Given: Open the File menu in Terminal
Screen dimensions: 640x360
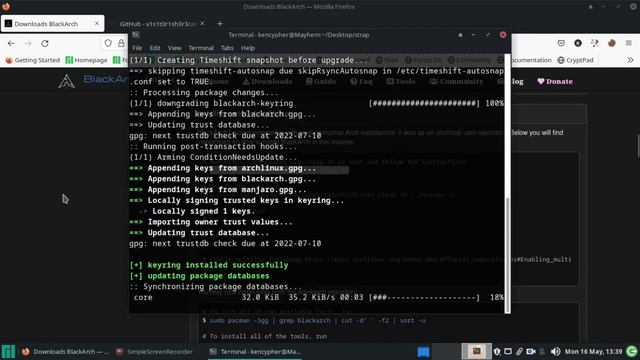Looking at the screenshot, I should pos(137,48).
